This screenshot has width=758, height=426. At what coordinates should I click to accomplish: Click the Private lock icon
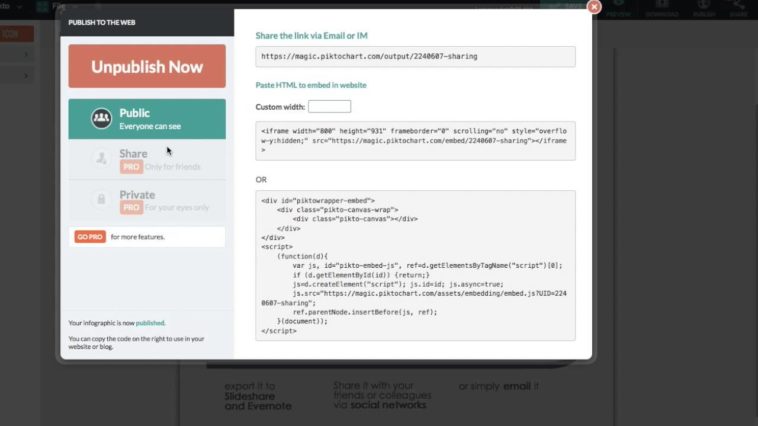[x=101, y=200]
